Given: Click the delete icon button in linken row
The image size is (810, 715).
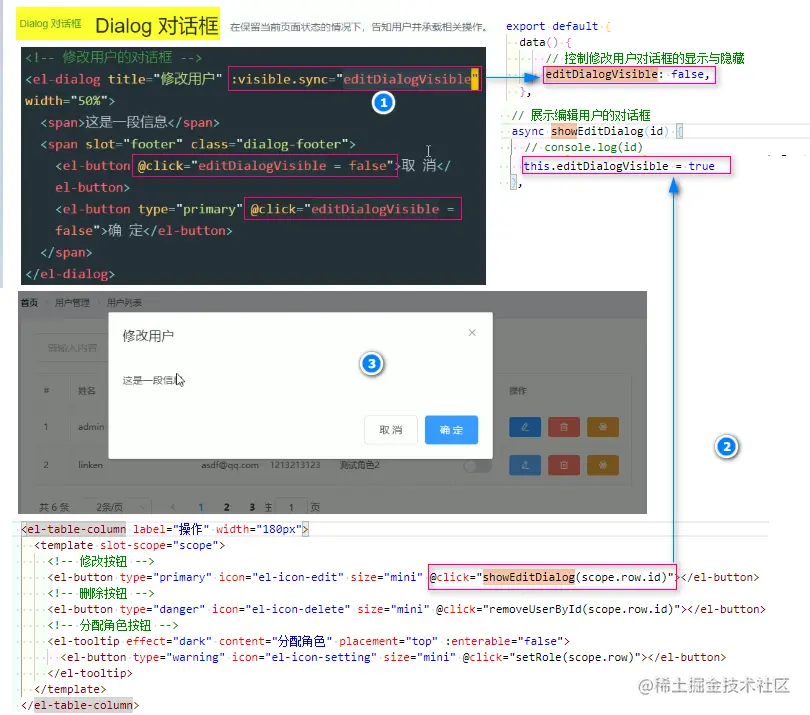Looking at the screenshot, I should coord(564,465).
